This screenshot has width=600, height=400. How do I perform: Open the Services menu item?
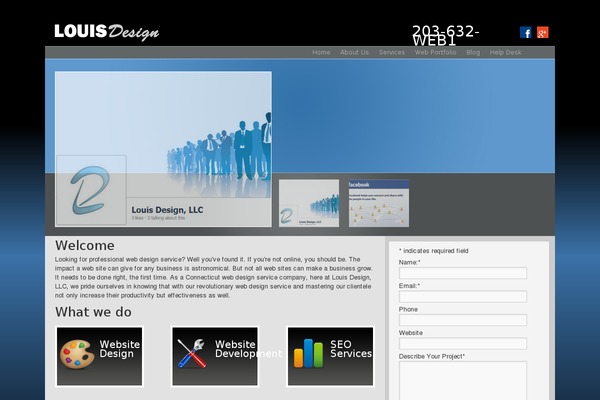tap(392, 52)
